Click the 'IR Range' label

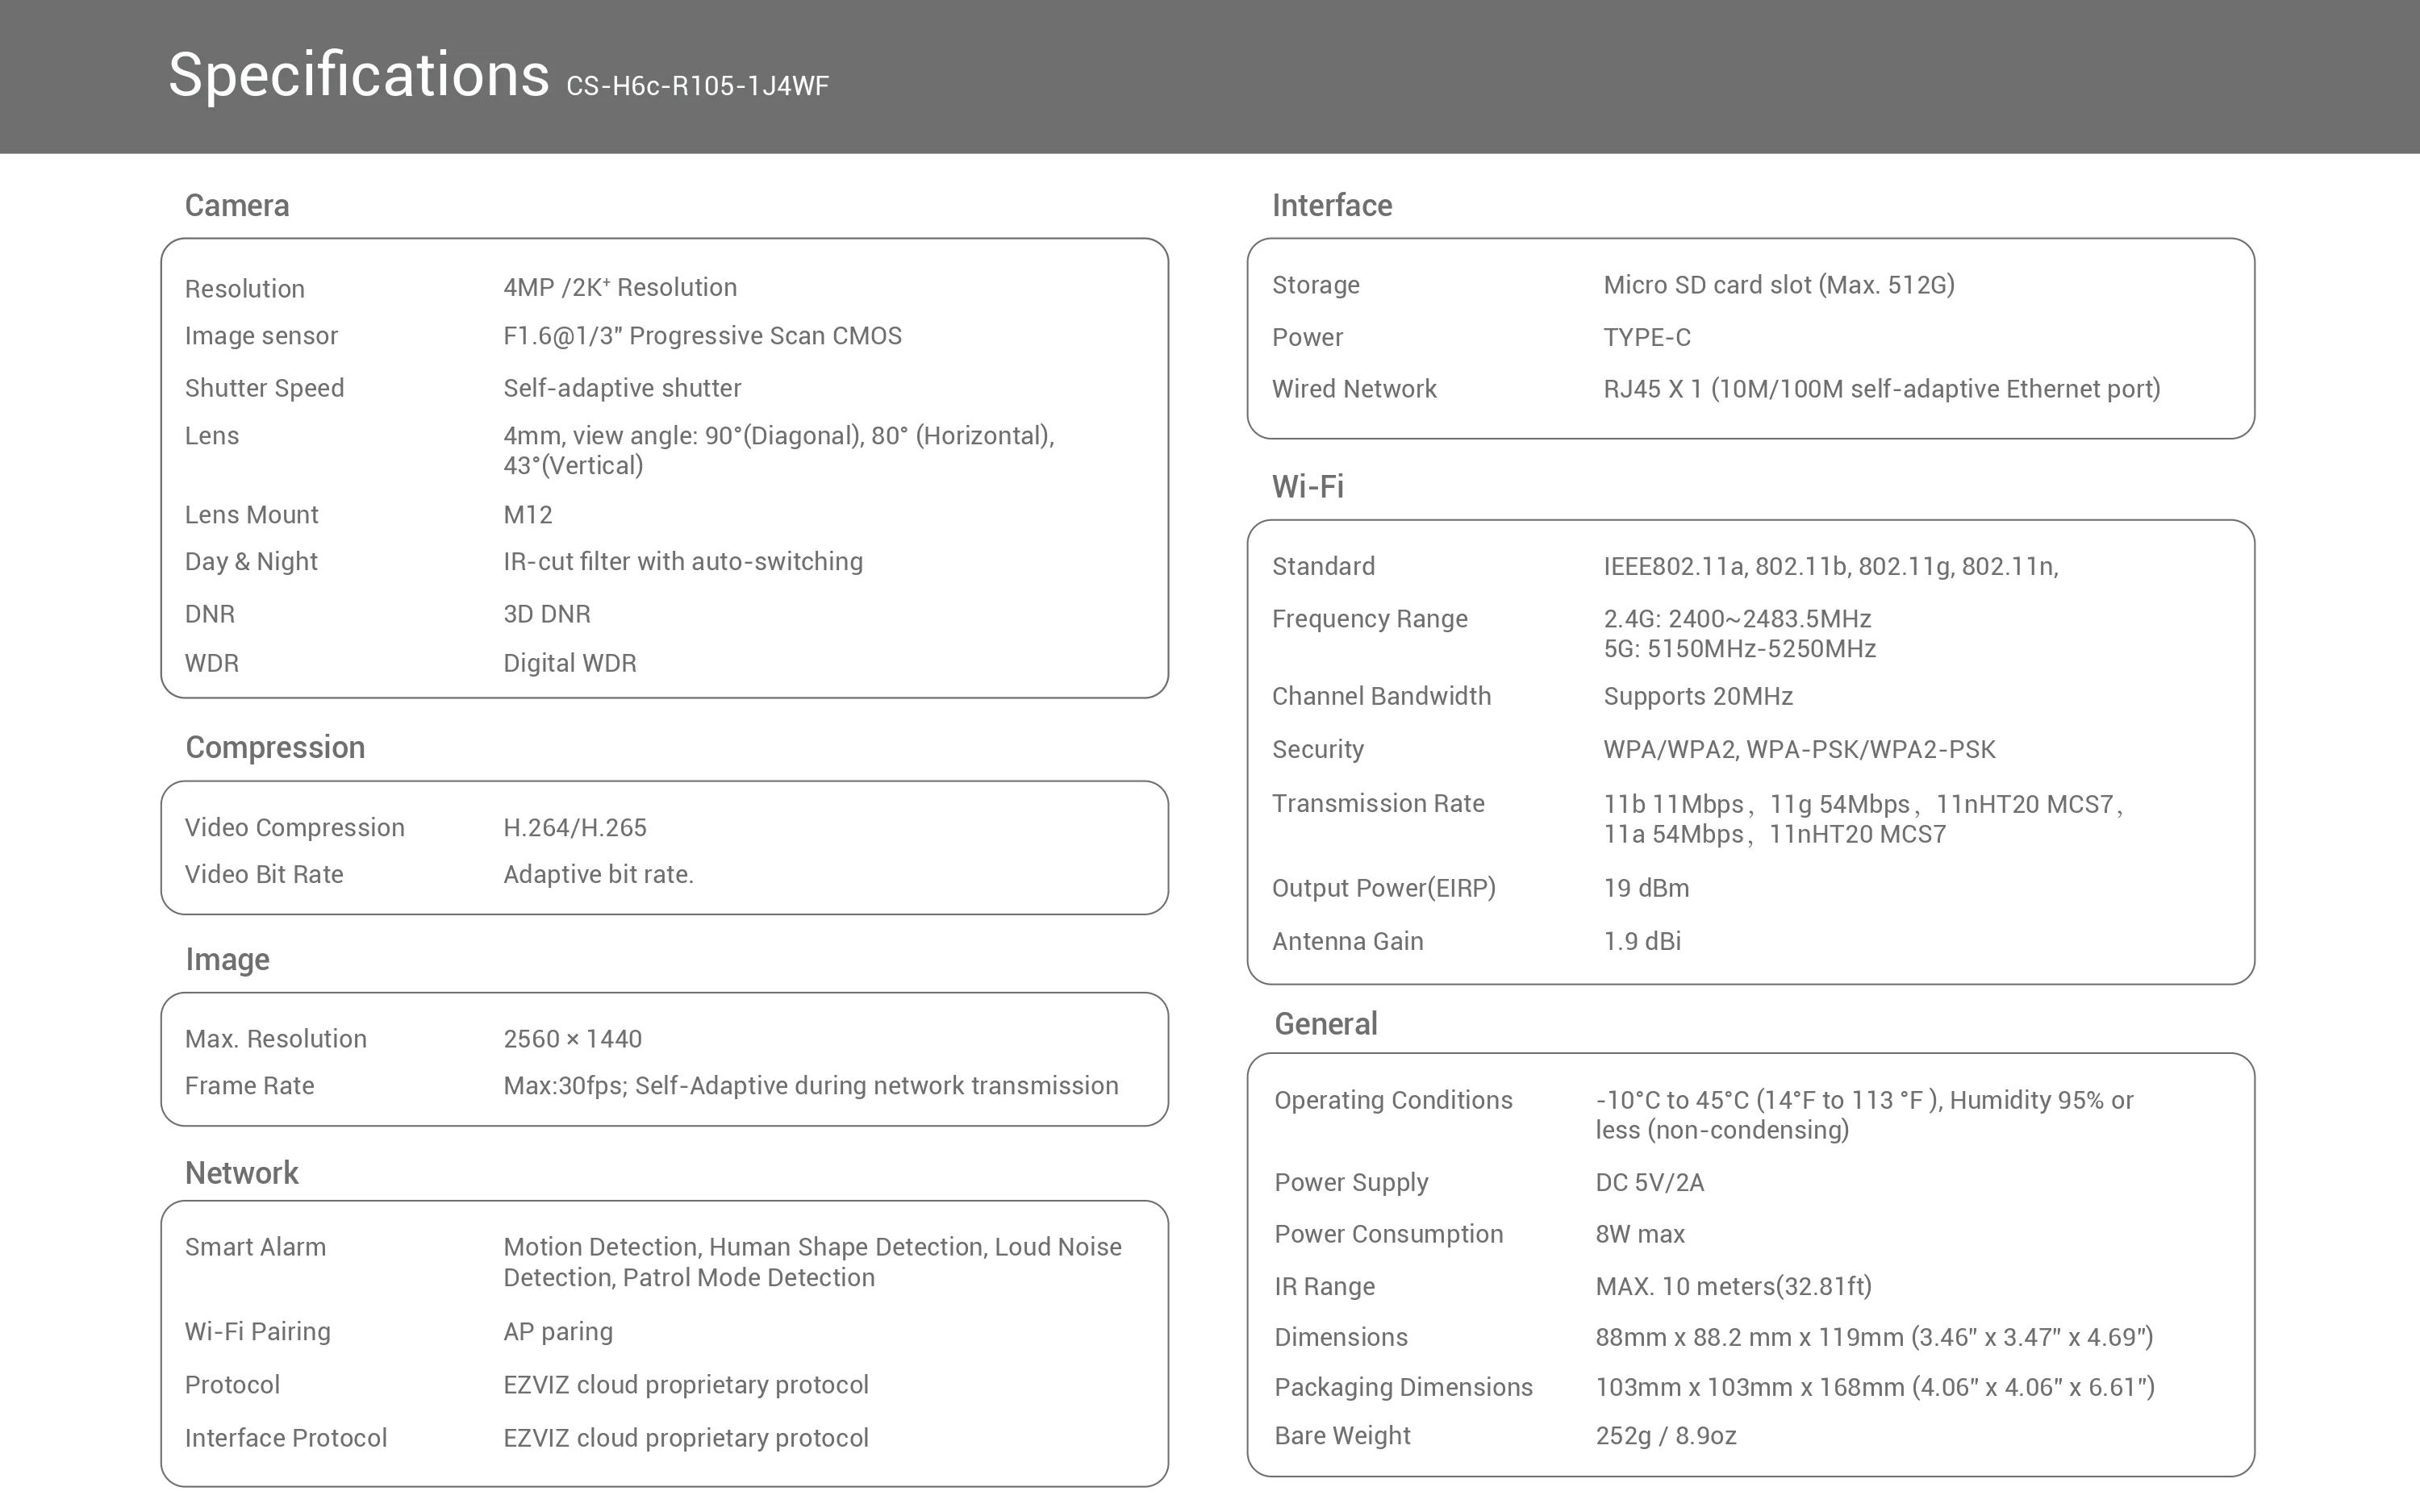pos(1324,1286)
